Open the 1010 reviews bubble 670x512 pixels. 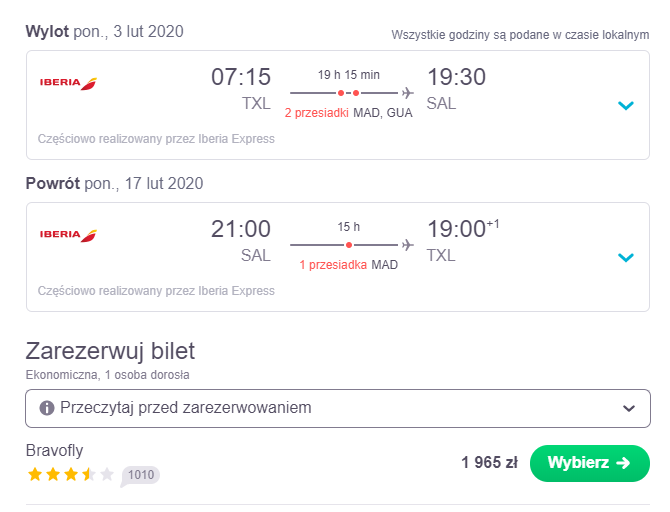click(141, 475)
